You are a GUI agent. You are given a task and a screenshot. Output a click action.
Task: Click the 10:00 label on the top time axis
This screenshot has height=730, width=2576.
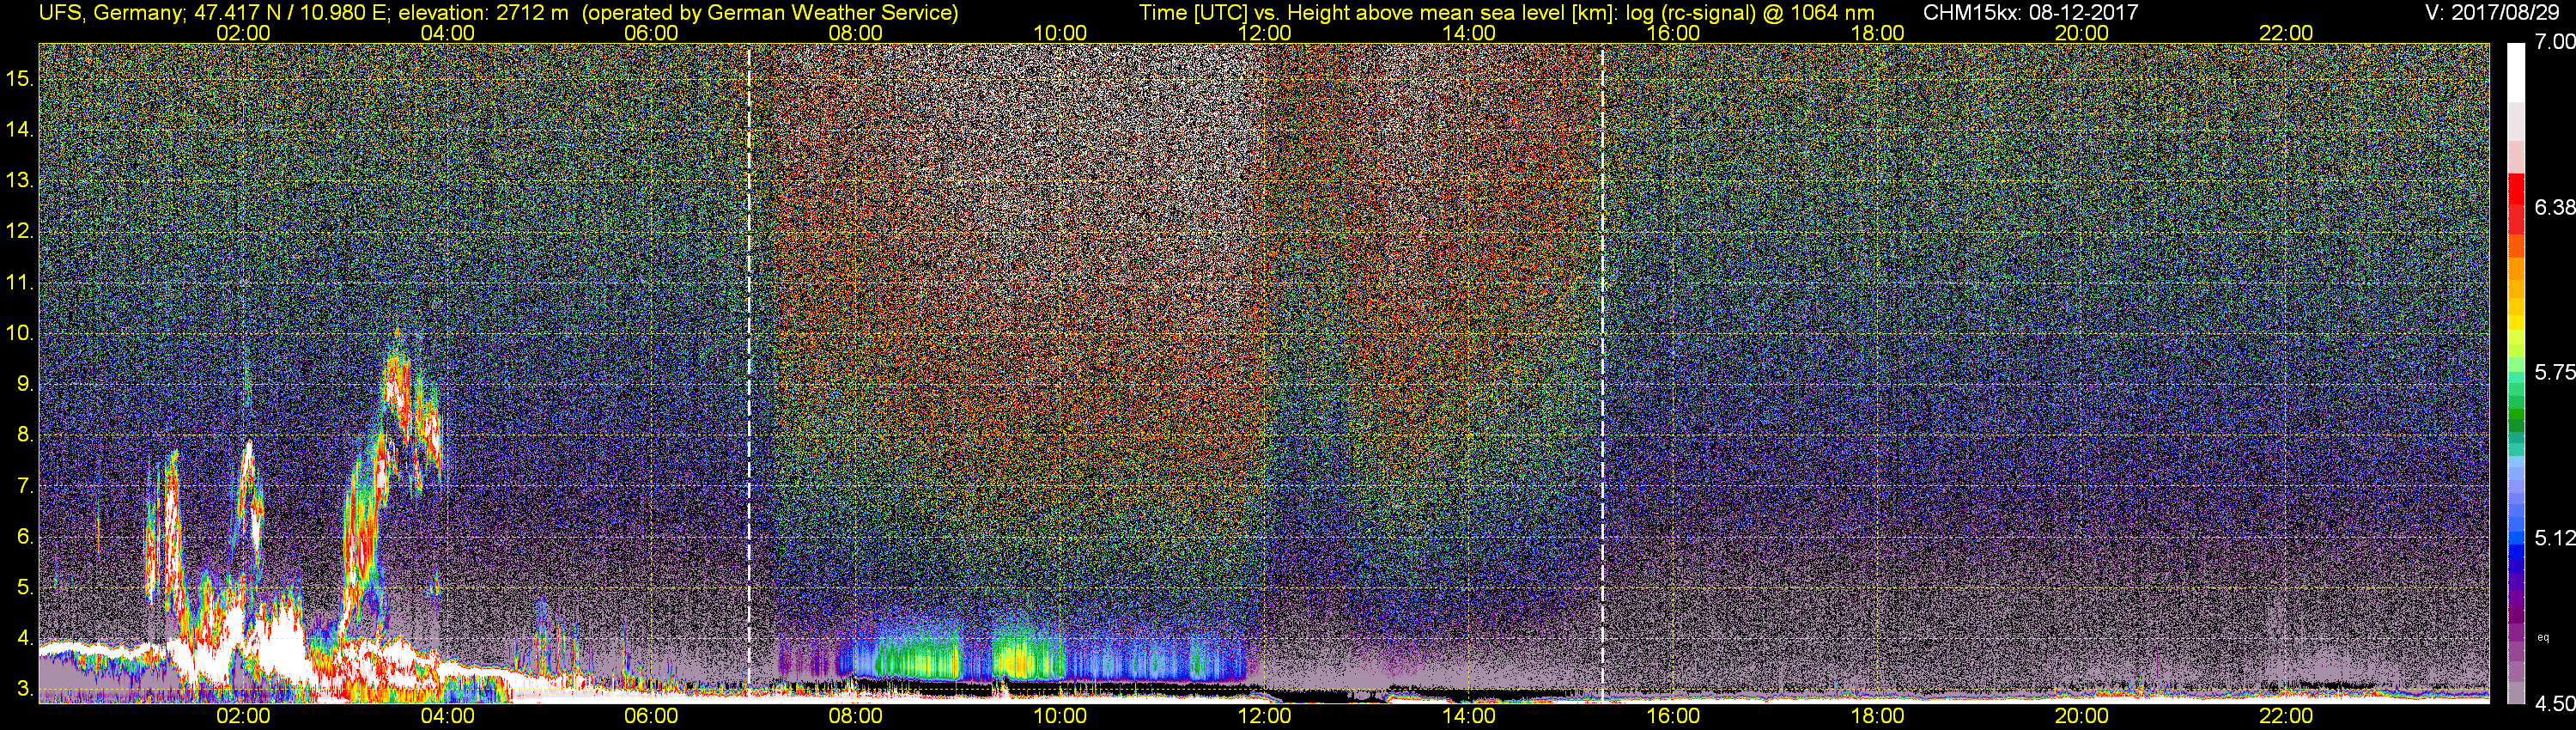pyautogui.click(x=1060, y=33)
